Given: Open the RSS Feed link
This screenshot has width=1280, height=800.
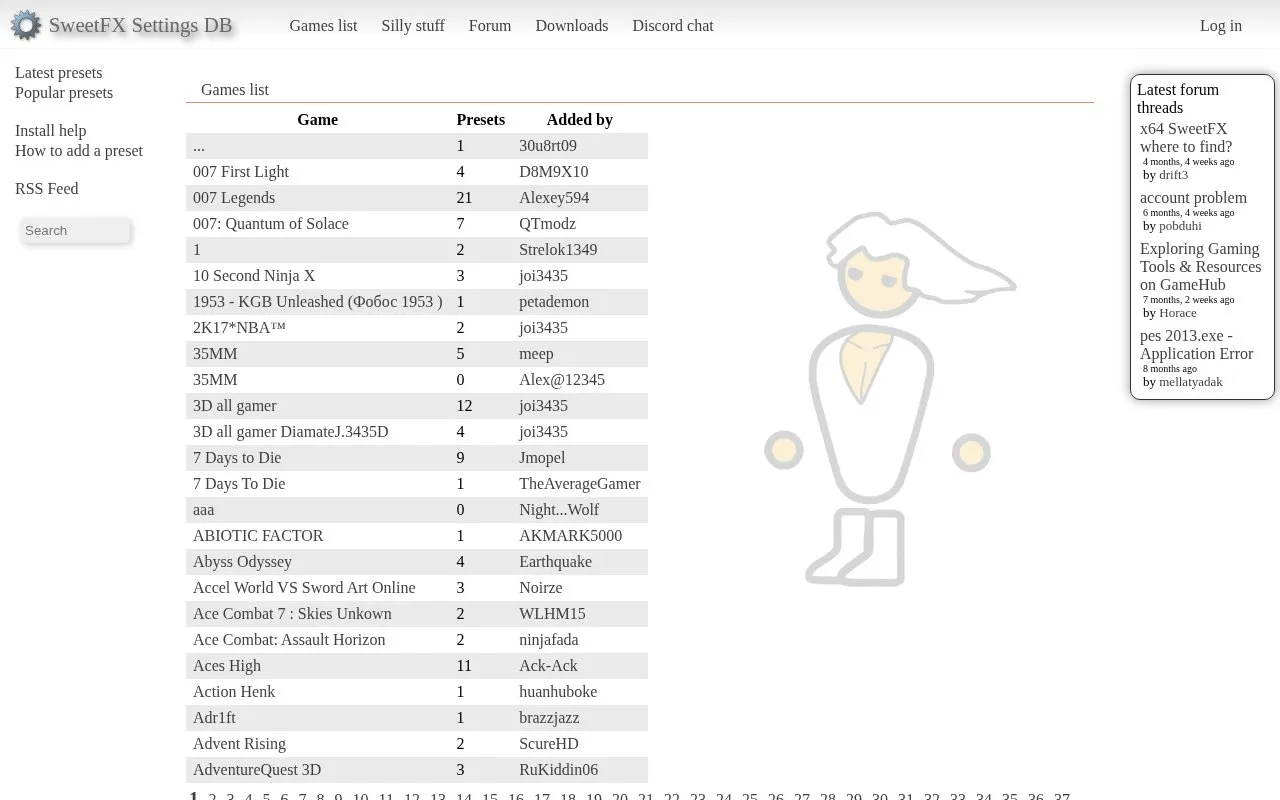Looking at the screenshot, I should tap(47, 189).
